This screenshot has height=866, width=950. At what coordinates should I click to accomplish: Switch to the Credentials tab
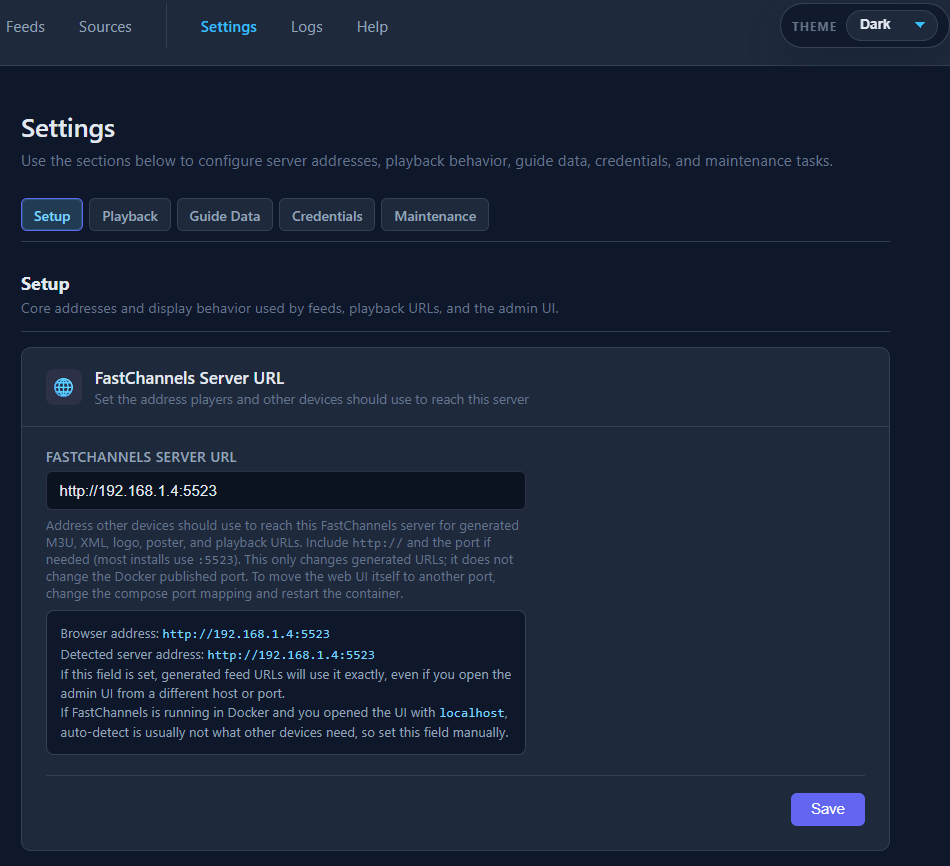(327, 215)
